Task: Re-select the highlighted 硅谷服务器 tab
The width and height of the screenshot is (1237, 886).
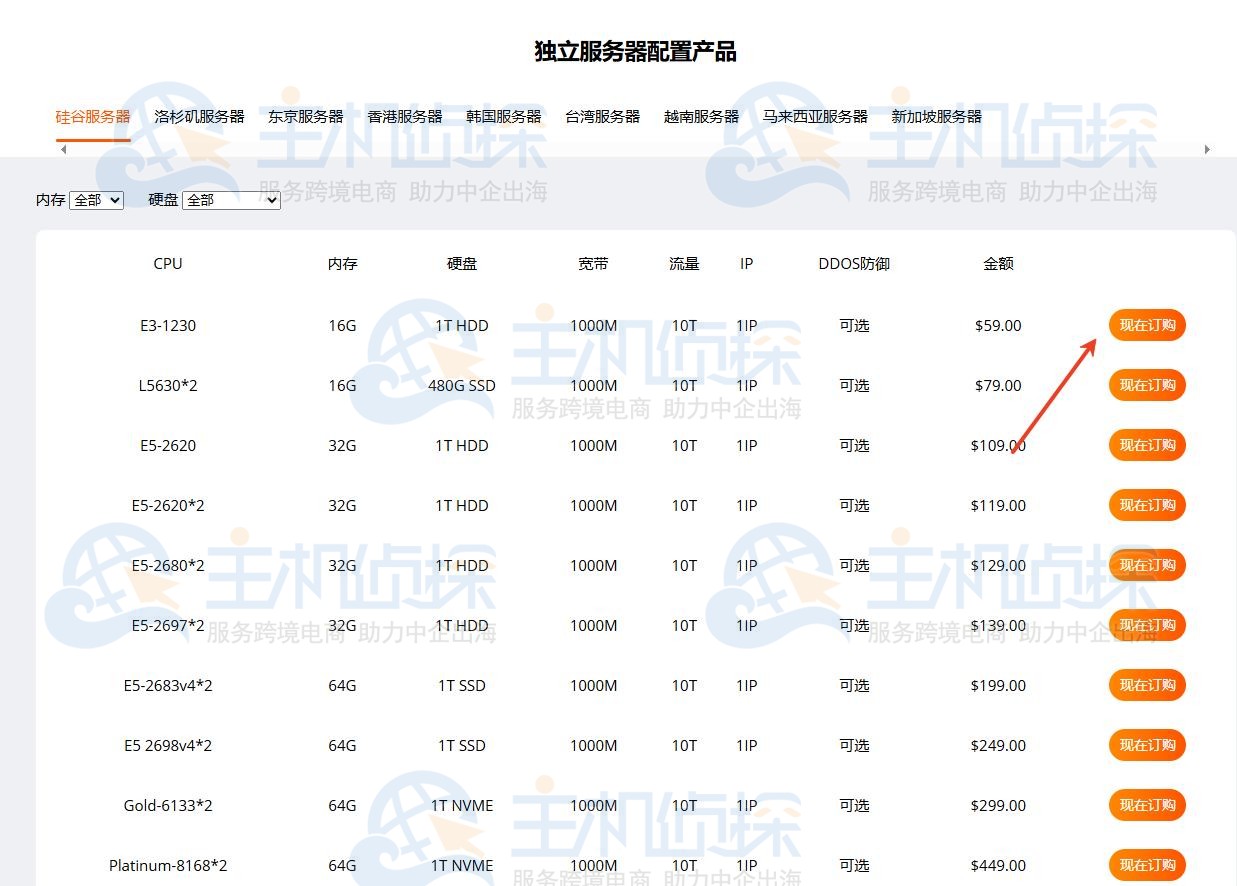Action: click(x=92, y=116)
